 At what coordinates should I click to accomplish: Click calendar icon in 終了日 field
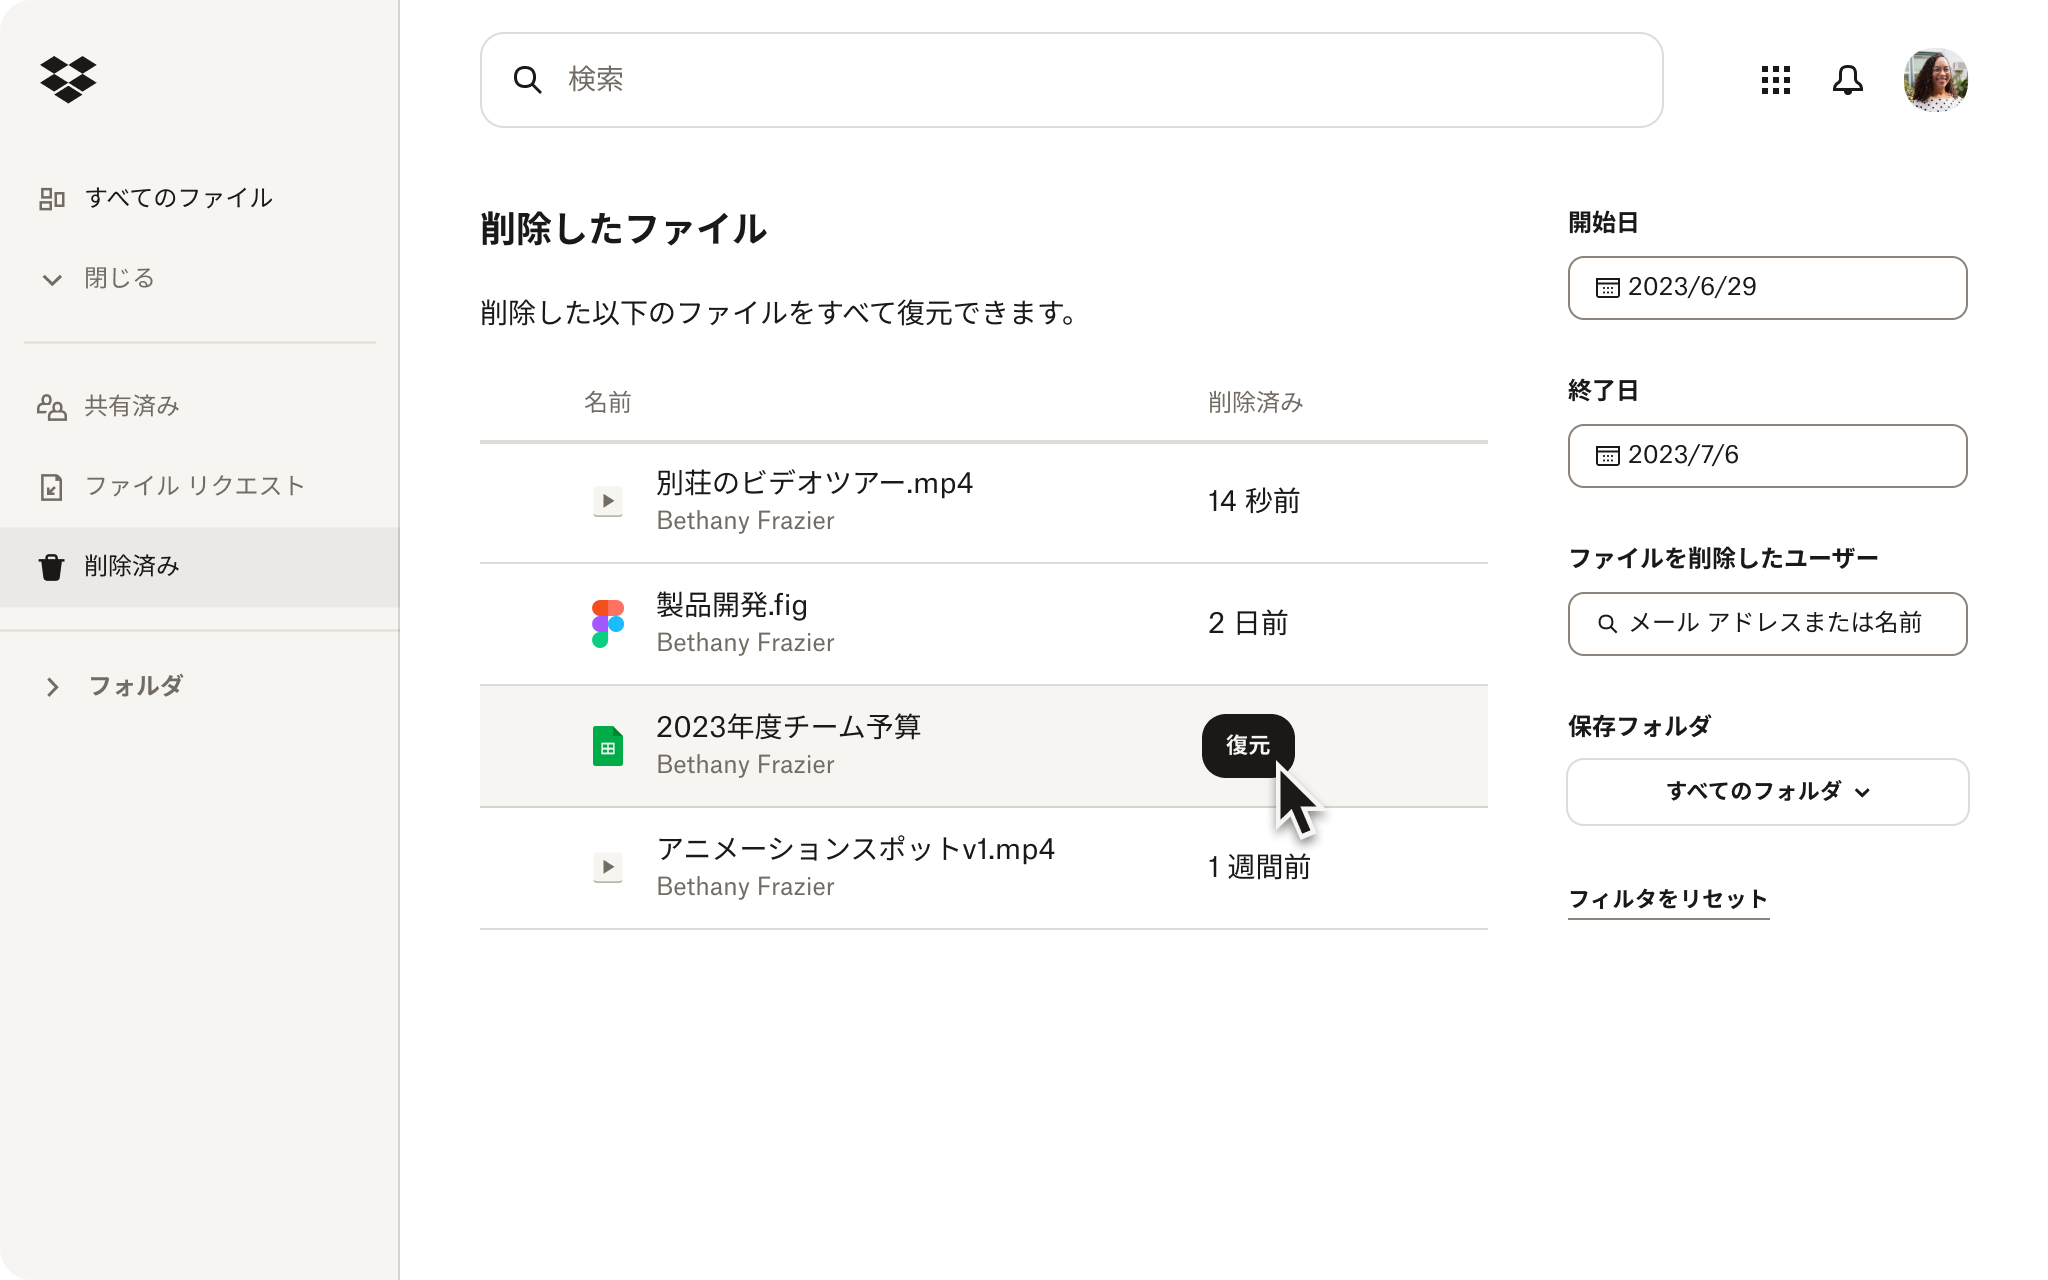click(x=1607, y=456)
